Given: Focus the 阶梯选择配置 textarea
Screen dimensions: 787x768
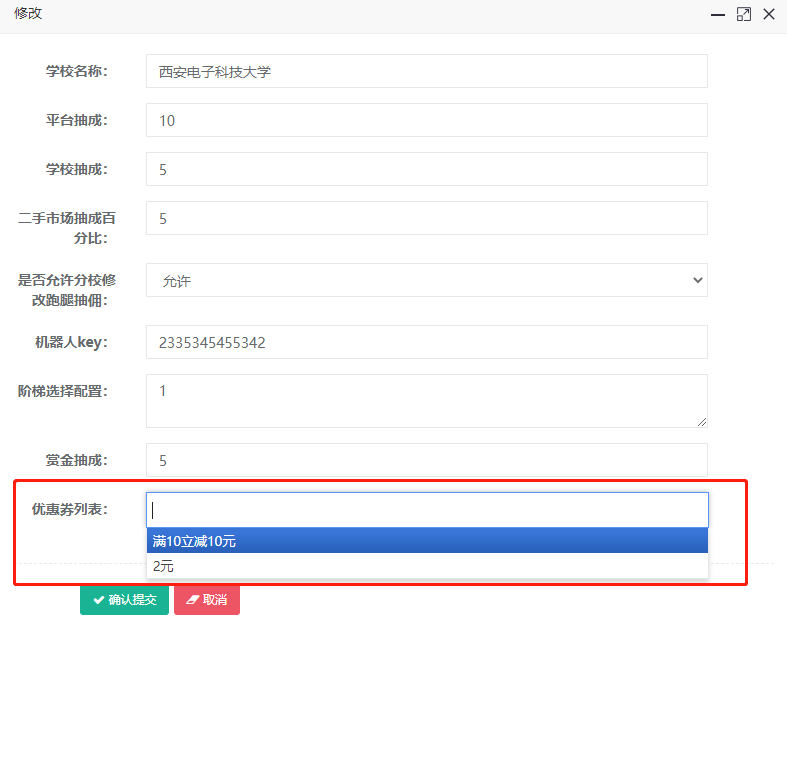Looking at the screenshot, I should coord(427,401).
